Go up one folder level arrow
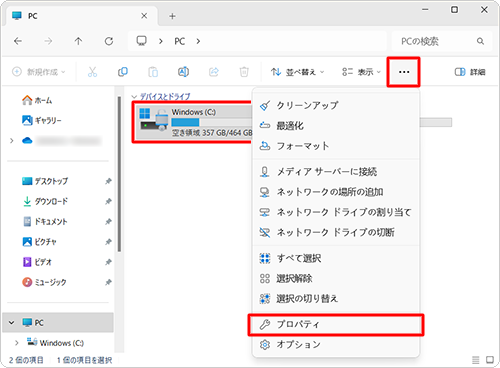Screen dimensions: 500x368 tap(78, 41)
